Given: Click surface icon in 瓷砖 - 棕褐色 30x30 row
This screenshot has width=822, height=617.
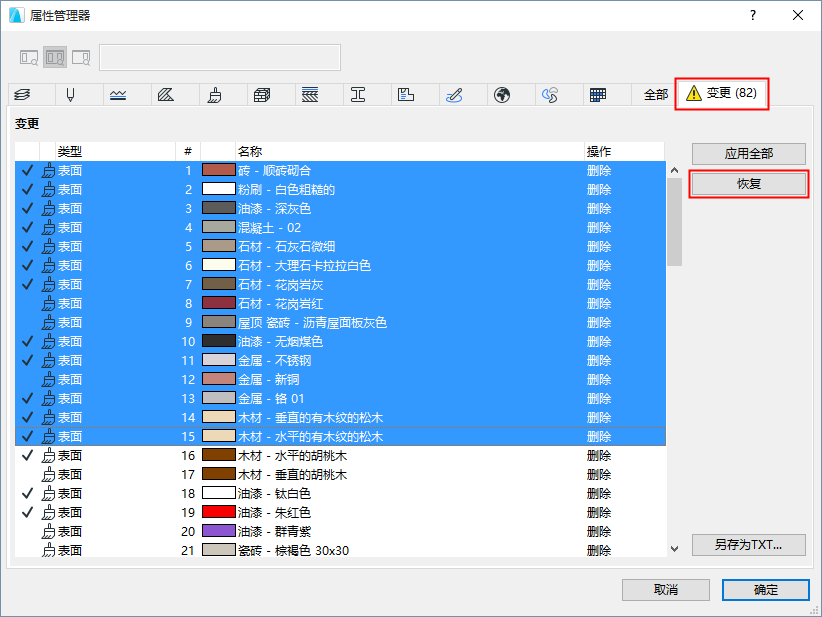Looking at the screenshot, I should [48, 550].
